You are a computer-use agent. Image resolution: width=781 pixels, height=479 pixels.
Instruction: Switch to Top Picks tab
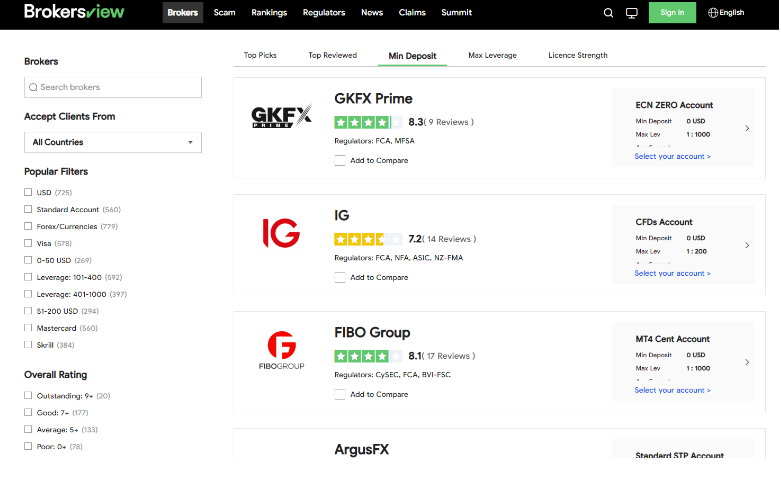[260, 55]
